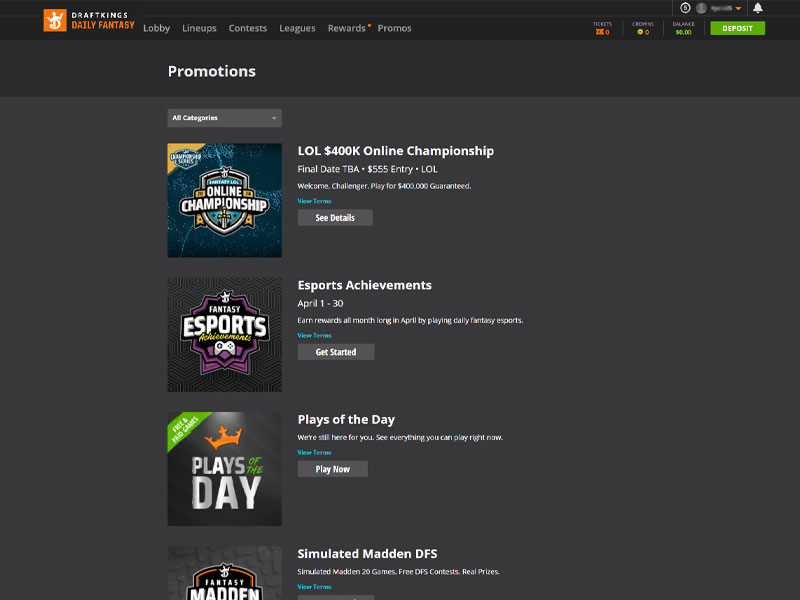Open the Contests tab
Image resolution: width=800 pixels, height=600 pixels.
point(247,28)
